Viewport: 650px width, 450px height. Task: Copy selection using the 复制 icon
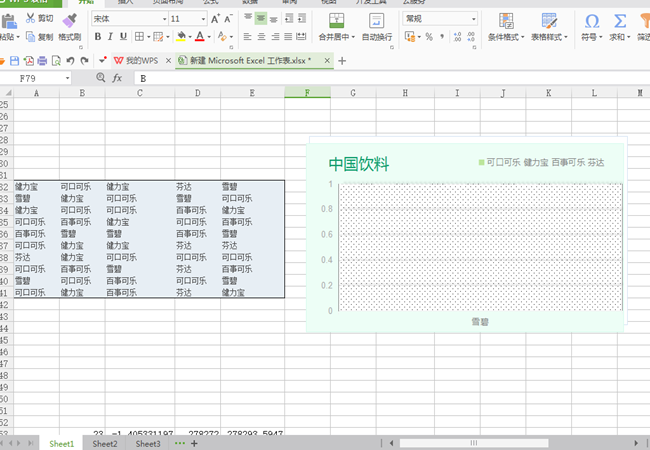(x=30, y=37)
